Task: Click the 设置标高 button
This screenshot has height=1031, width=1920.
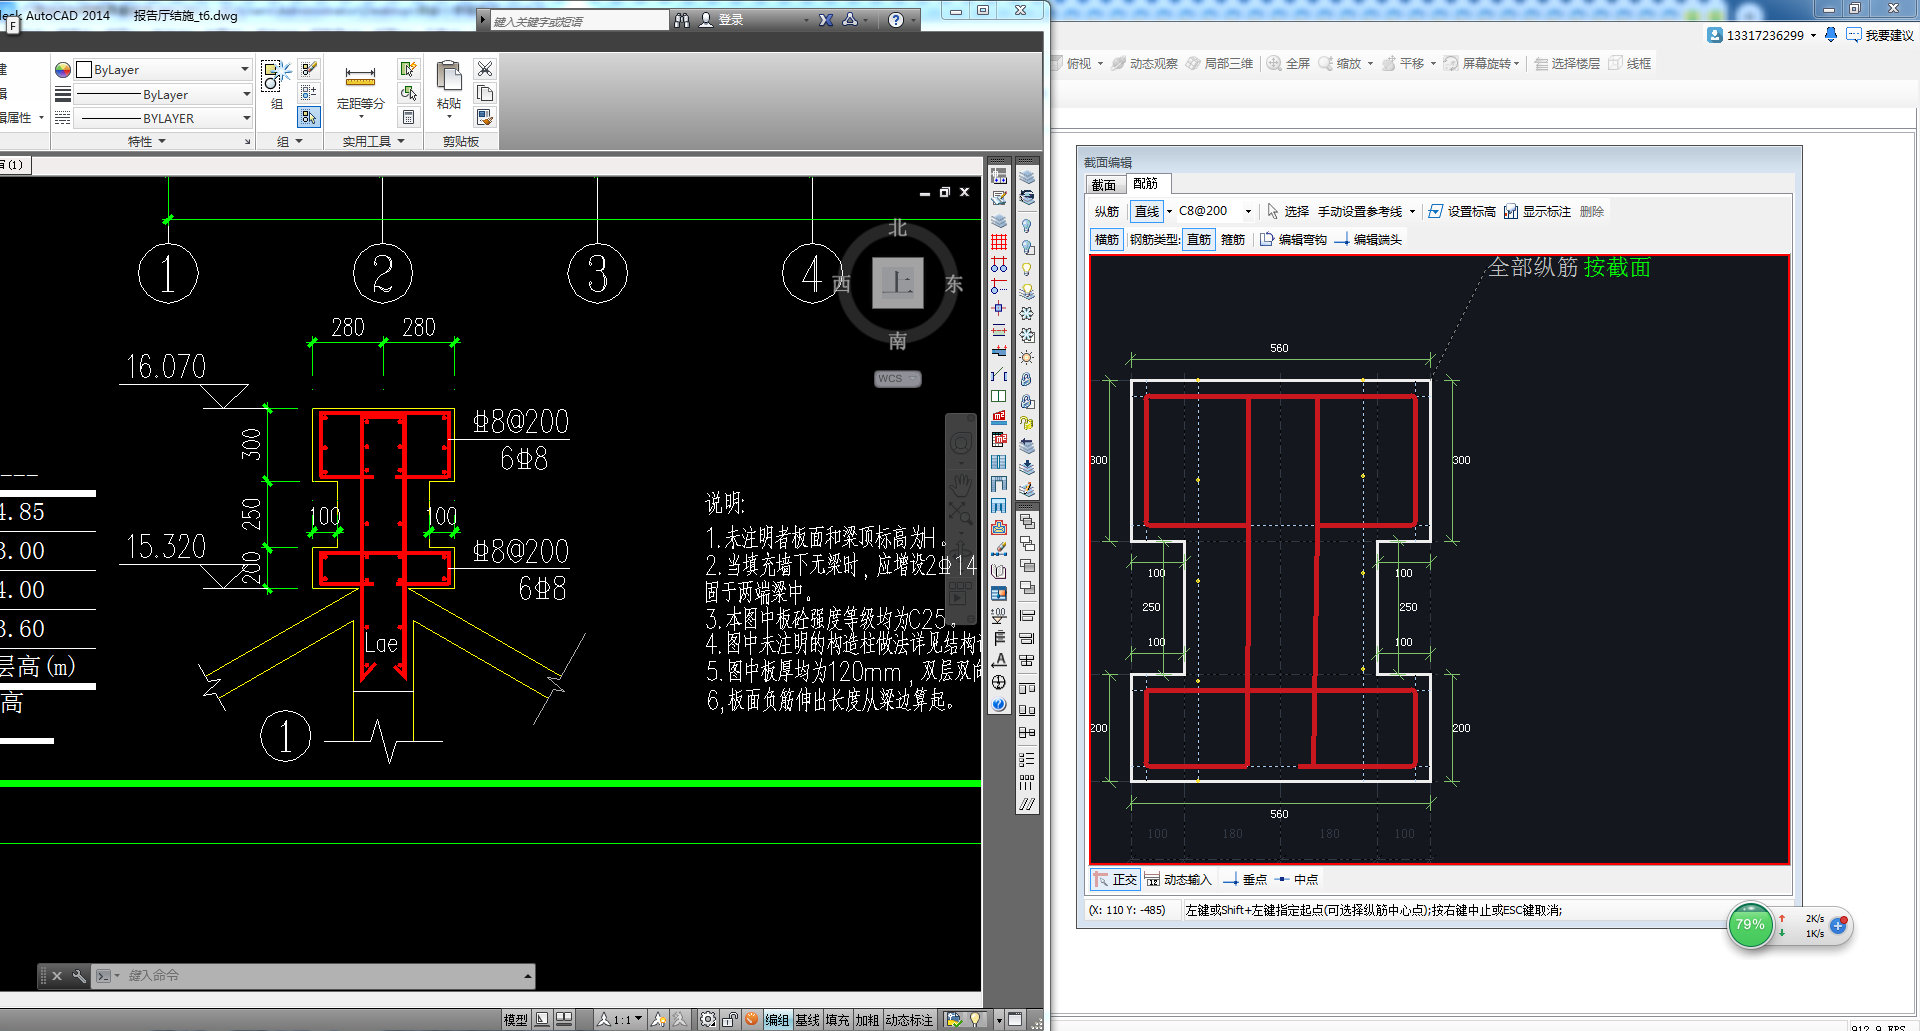Action: point(1462,212)
